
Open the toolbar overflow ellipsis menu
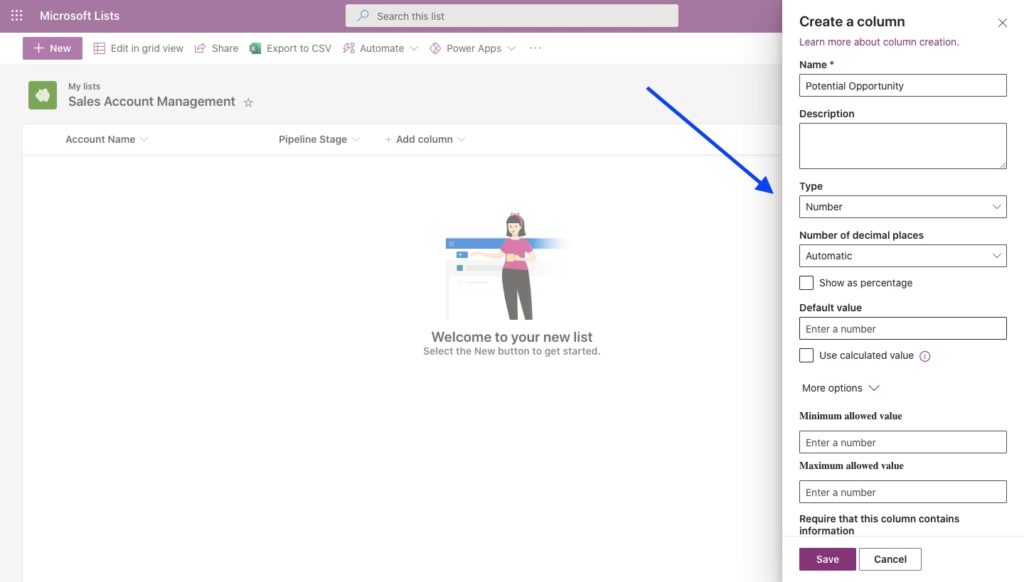point(536,48)
